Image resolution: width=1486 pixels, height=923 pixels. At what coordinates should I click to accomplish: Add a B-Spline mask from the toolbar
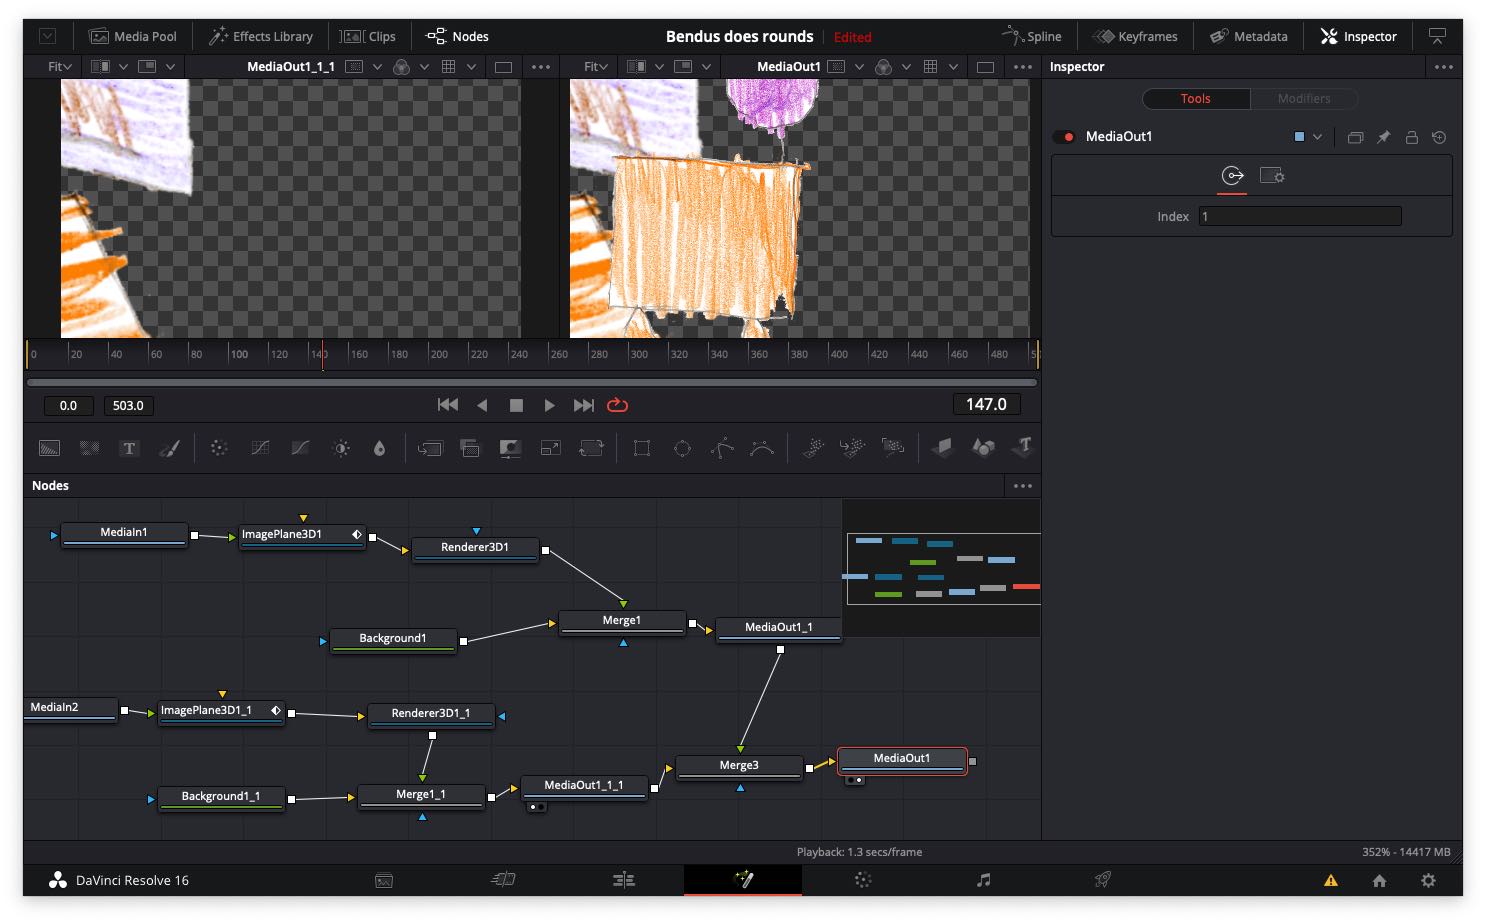[x=762, y=448]
